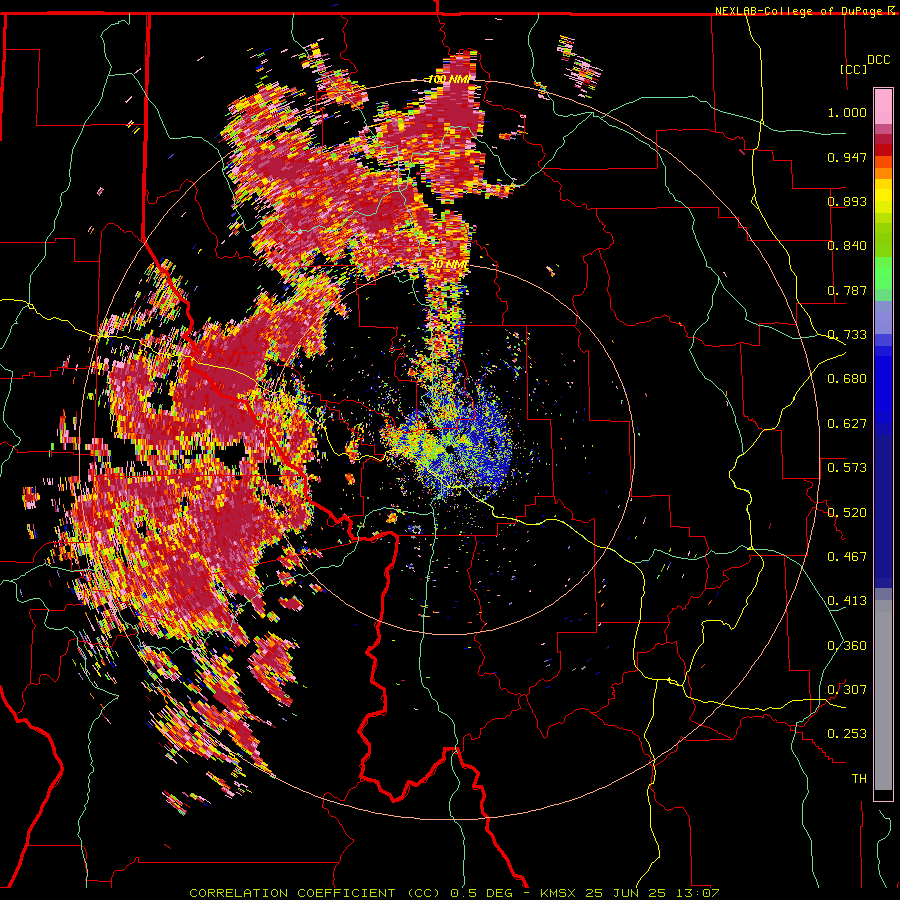Pick the lavender color bar segment above 0.733
900x900 pixels.
pos(883,317)
